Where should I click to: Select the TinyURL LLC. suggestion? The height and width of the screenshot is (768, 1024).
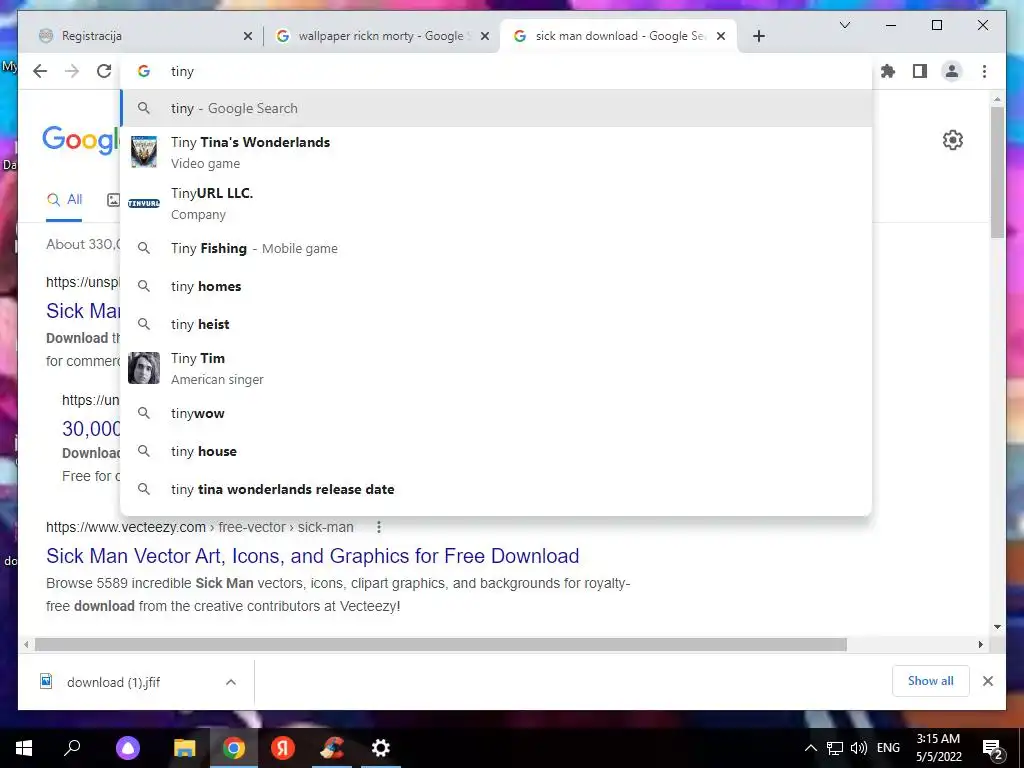496,203
